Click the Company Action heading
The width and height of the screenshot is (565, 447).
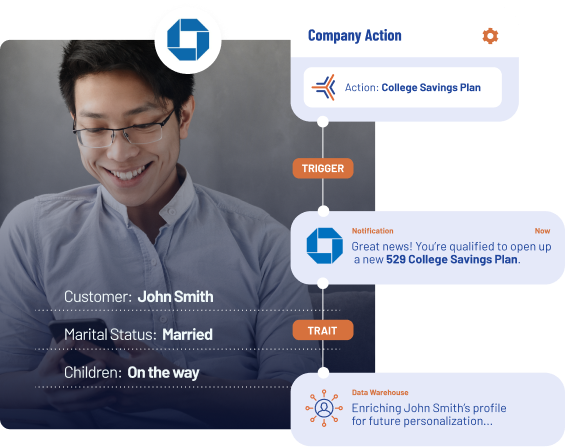(x=355, y=36)
